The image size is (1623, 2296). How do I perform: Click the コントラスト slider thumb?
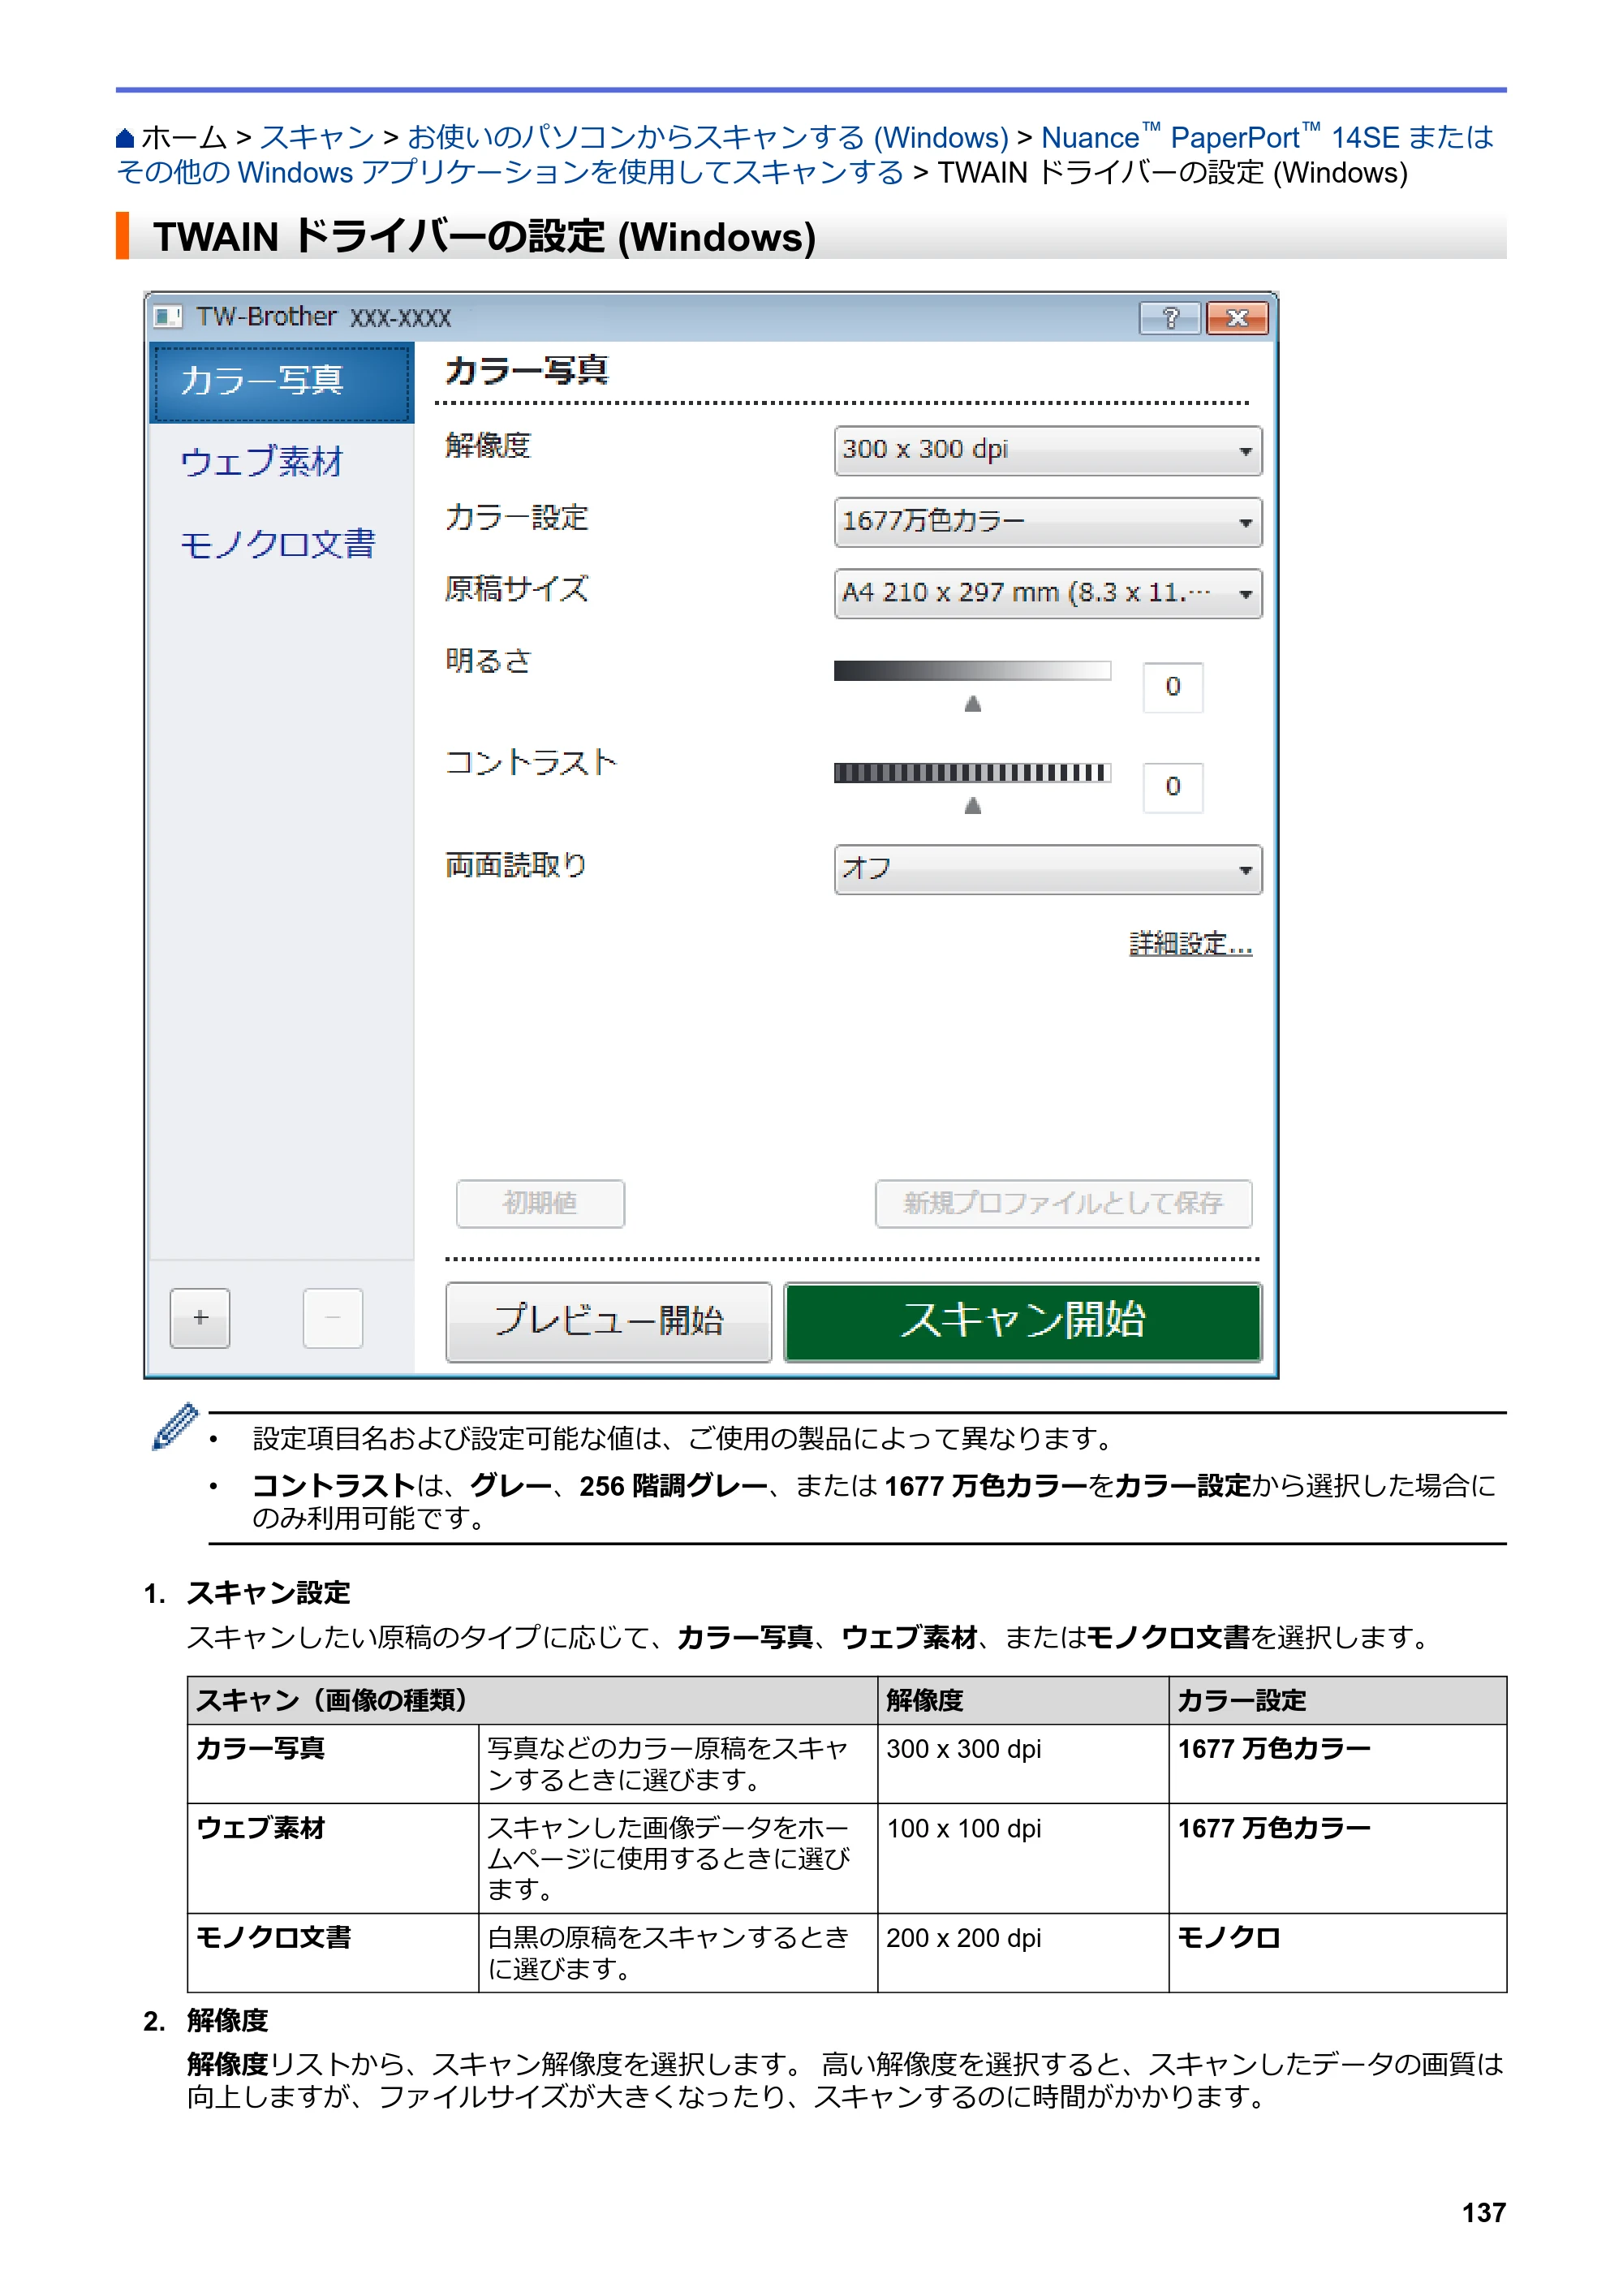click(972, 805)
